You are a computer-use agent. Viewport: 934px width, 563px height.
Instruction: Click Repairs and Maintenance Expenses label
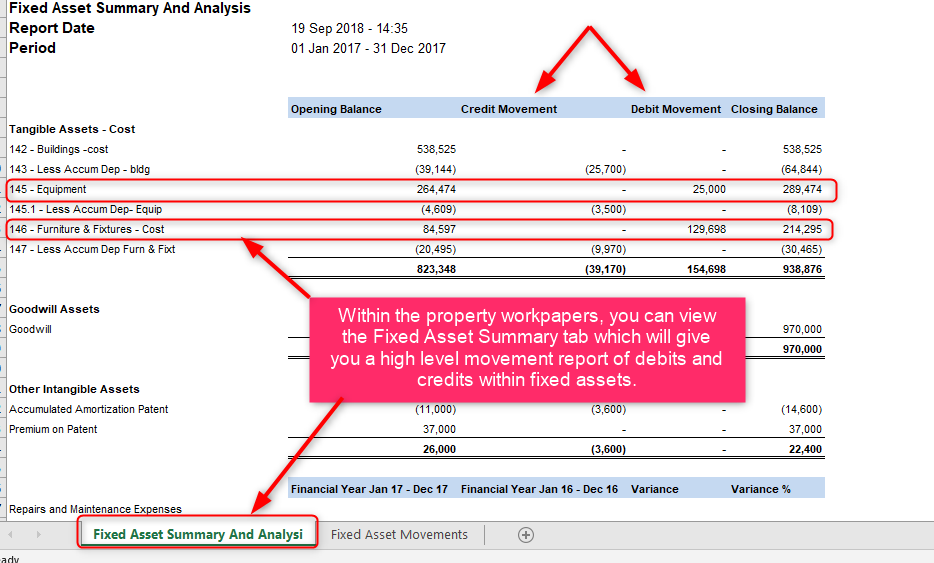tap(95, 509)
